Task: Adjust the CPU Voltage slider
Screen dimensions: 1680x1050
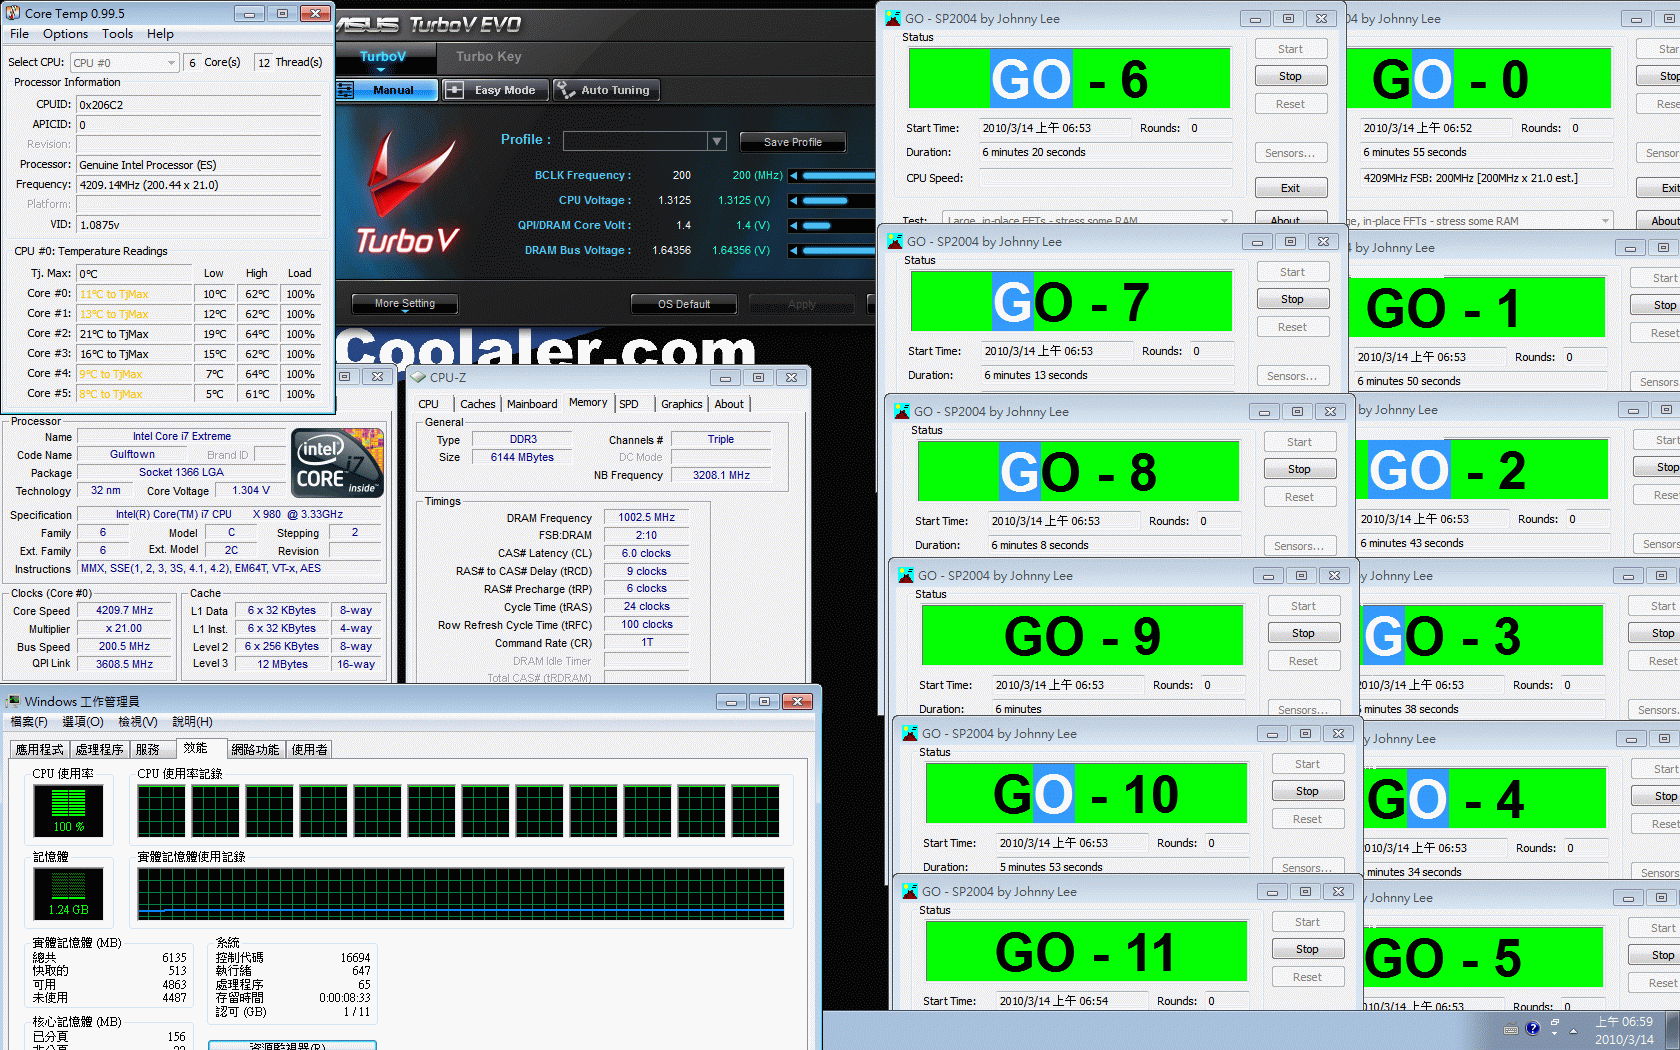Action: (838, 200)
